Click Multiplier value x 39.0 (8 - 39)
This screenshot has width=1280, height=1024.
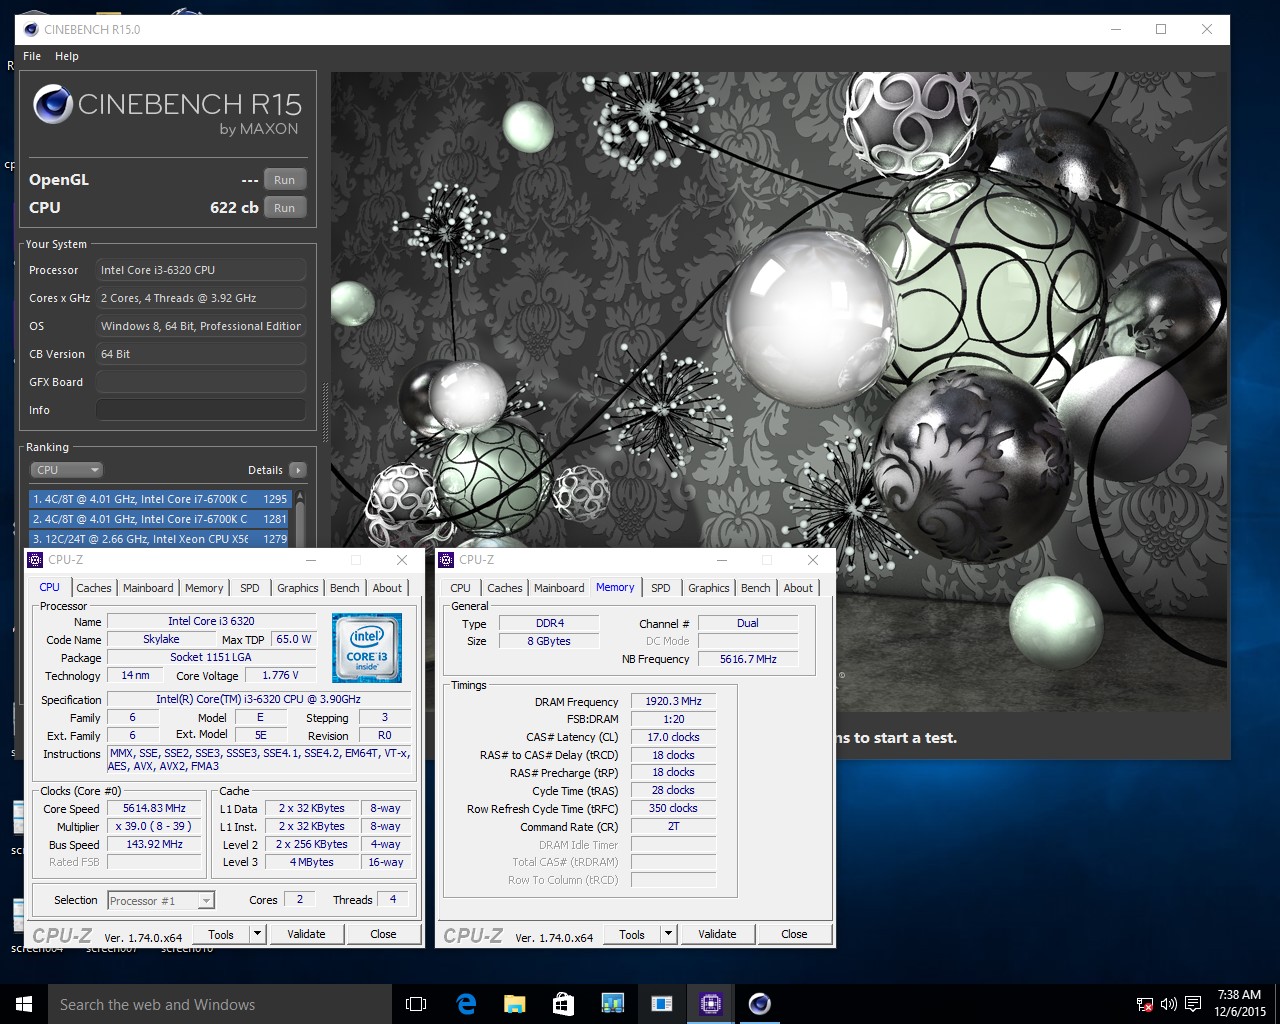coord(155,826)
